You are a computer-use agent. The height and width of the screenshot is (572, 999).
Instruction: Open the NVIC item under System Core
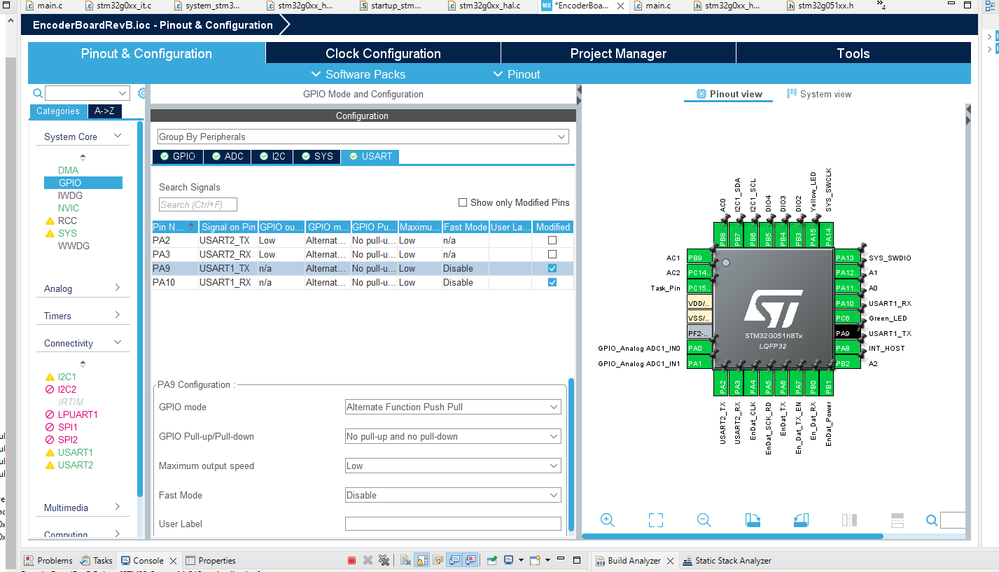point(68,208)
